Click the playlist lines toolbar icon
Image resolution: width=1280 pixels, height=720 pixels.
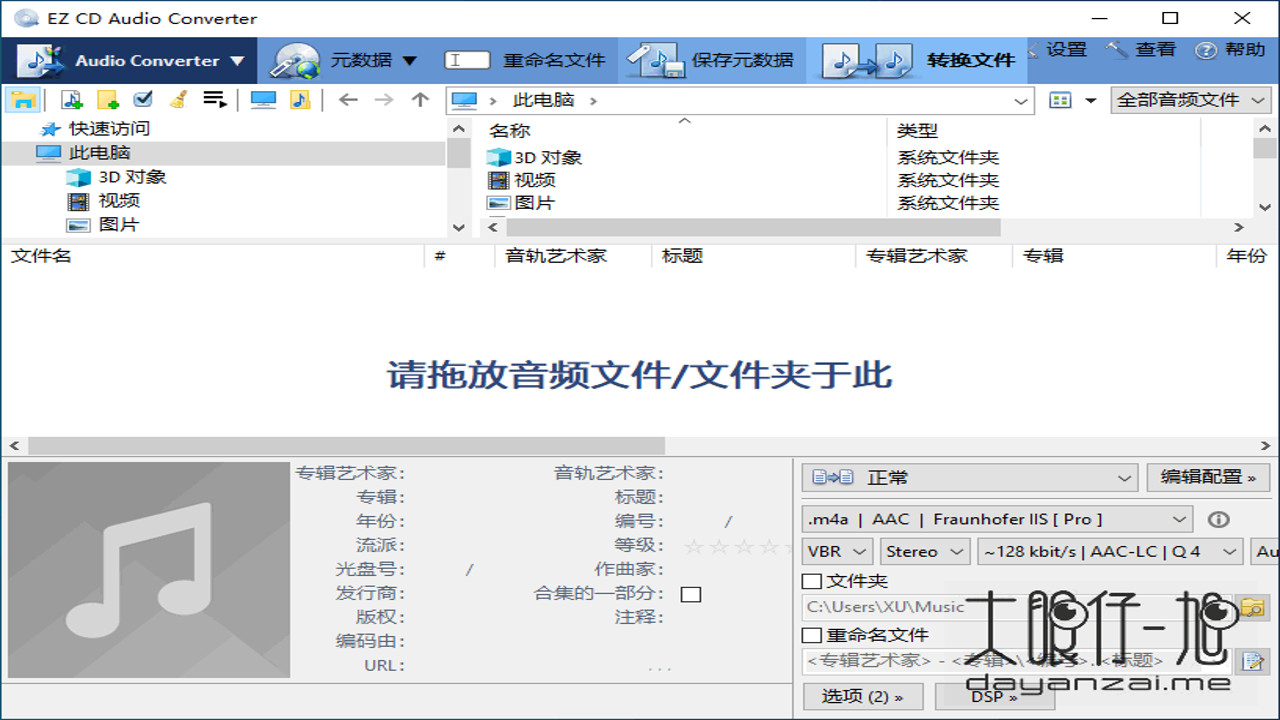coord(214,99)
